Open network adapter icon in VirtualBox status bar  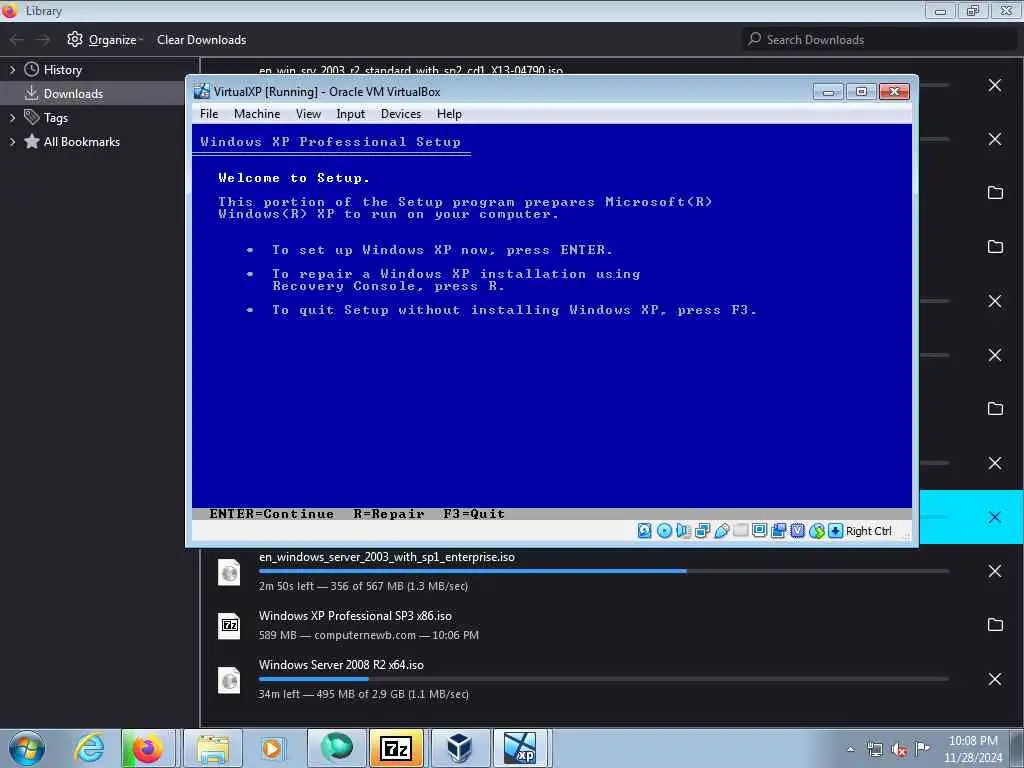(702, 531)
